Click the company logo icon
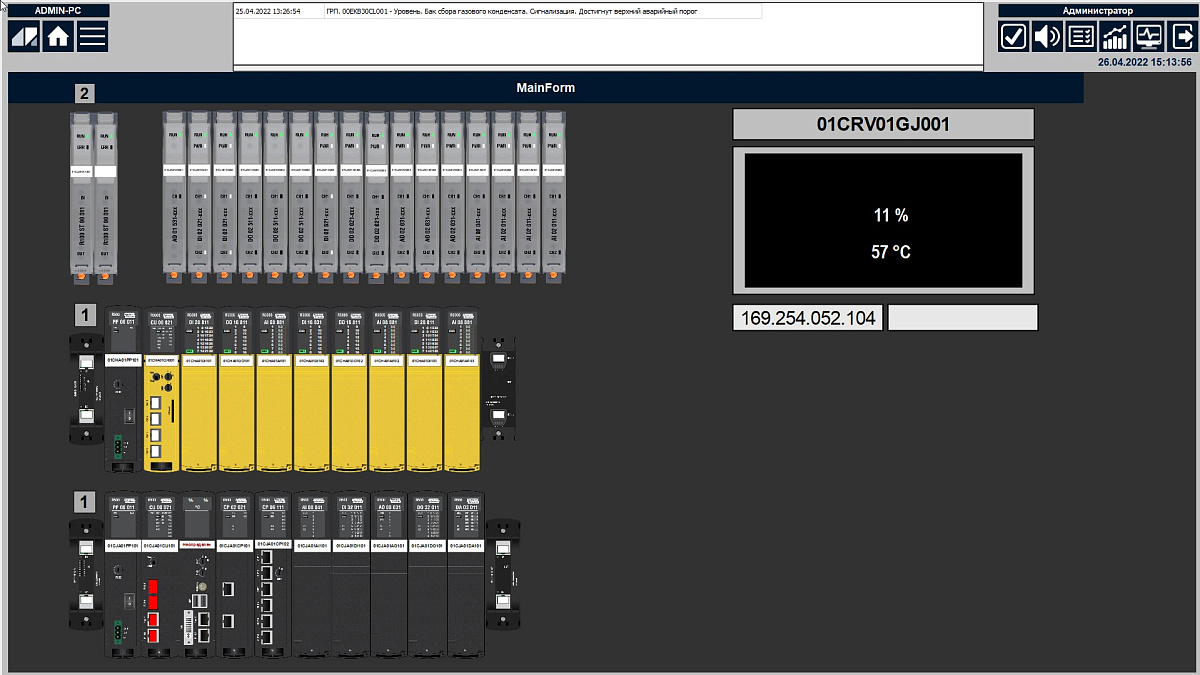Viewport: 1200px width, 675px height. tap(24, 36)
